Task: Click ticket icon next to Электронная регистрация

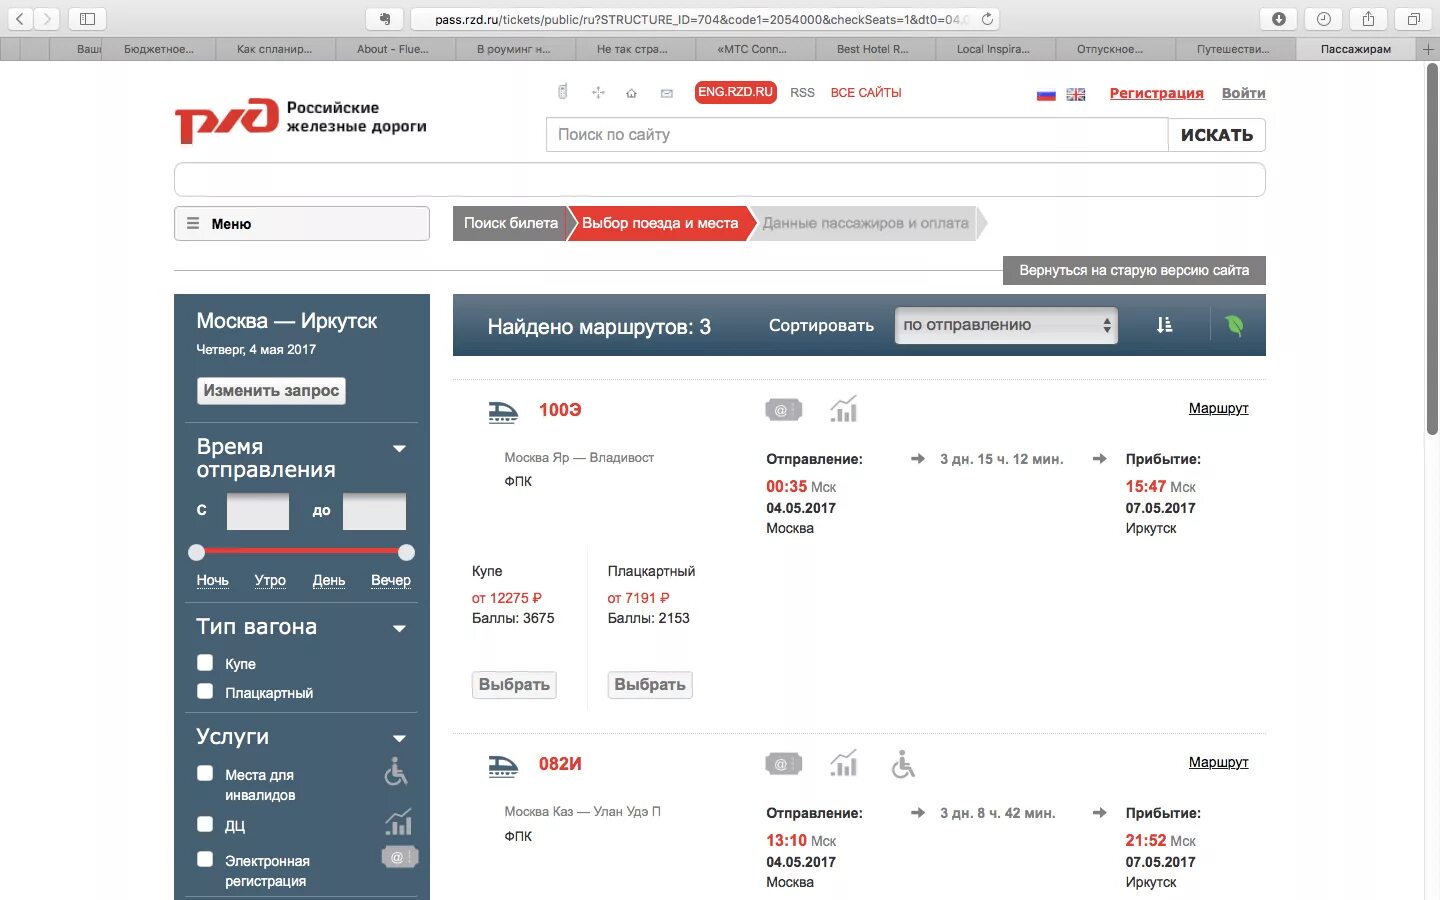Action: (x=399, y=857)
